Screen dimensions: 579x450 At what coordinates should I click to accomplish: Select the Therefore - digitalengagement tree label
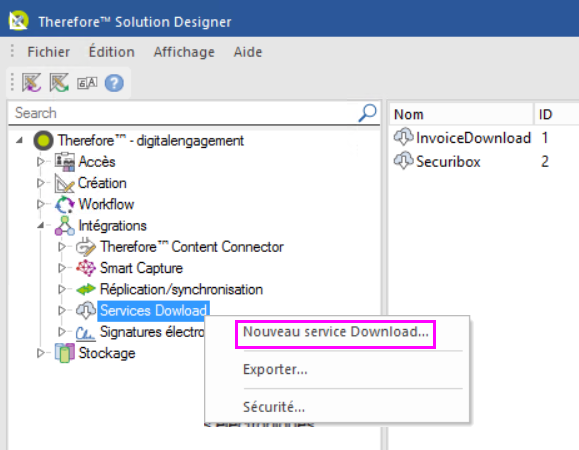coord(151,141)
